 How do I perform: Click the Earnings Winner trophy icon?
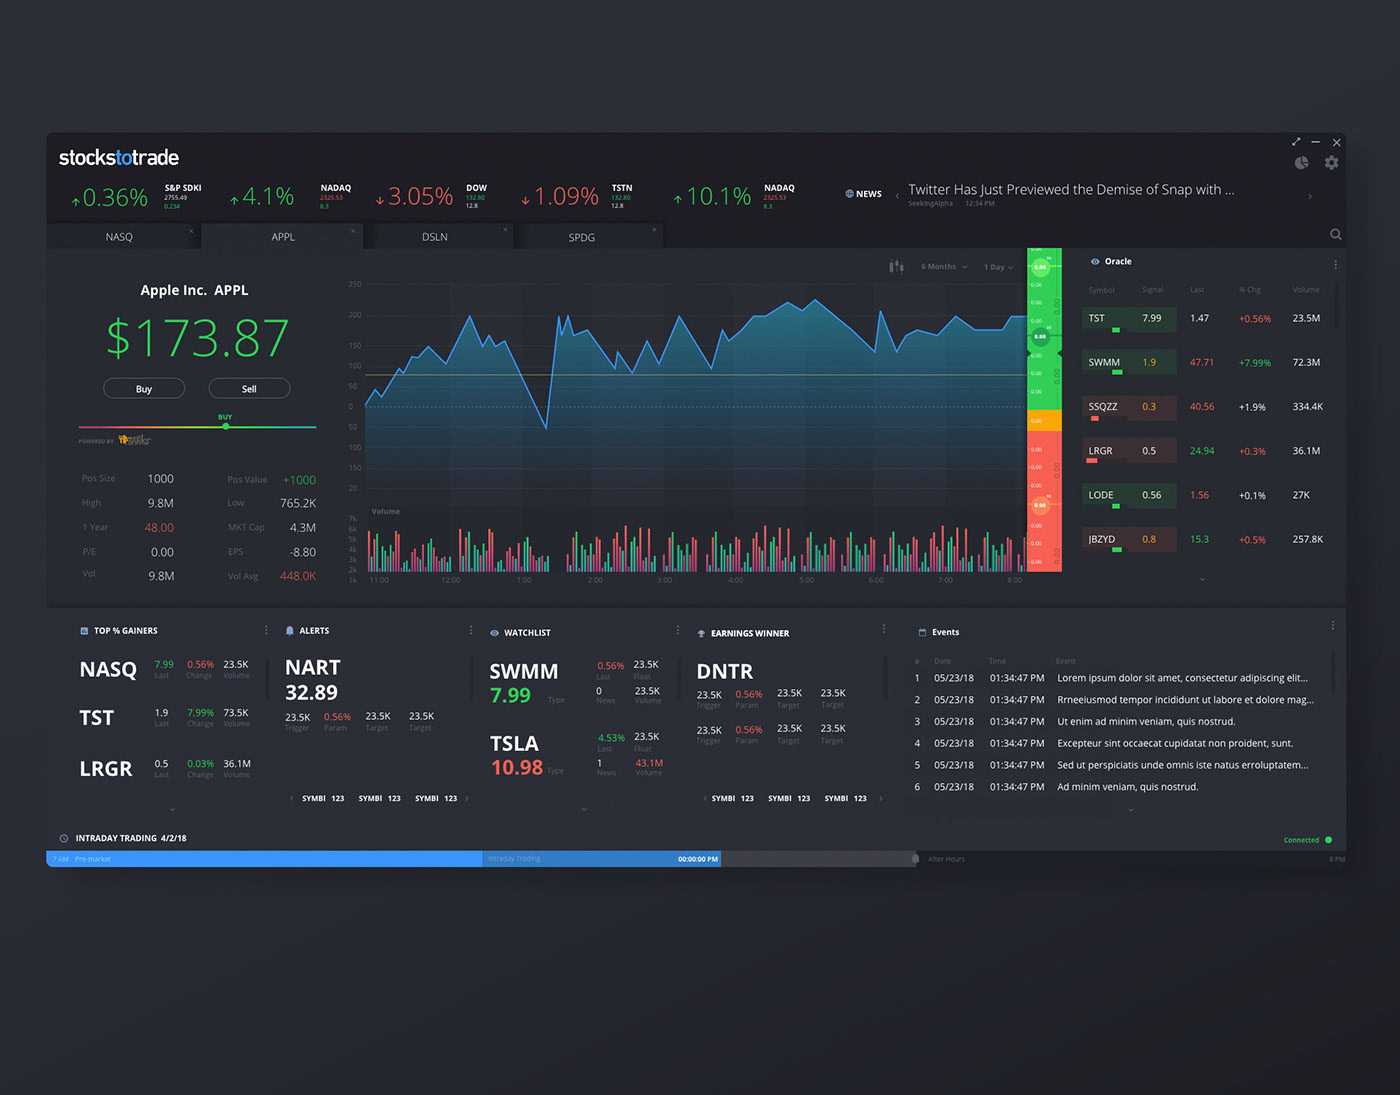(701, 634)
